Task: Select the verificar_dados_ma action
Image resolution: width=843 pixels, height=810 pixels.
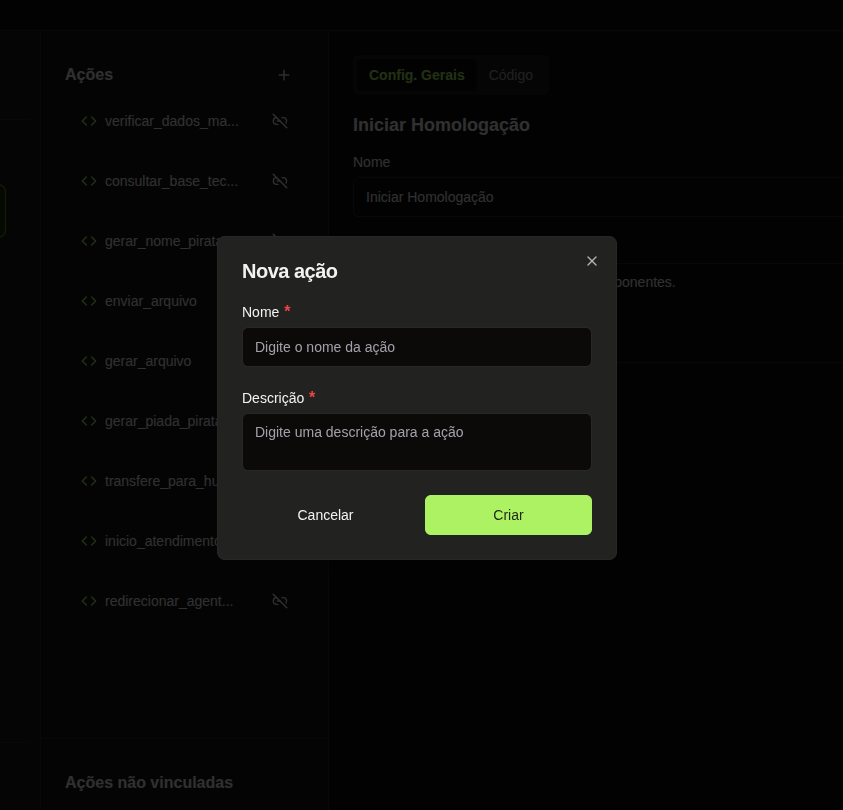Action: click(171, 121)
